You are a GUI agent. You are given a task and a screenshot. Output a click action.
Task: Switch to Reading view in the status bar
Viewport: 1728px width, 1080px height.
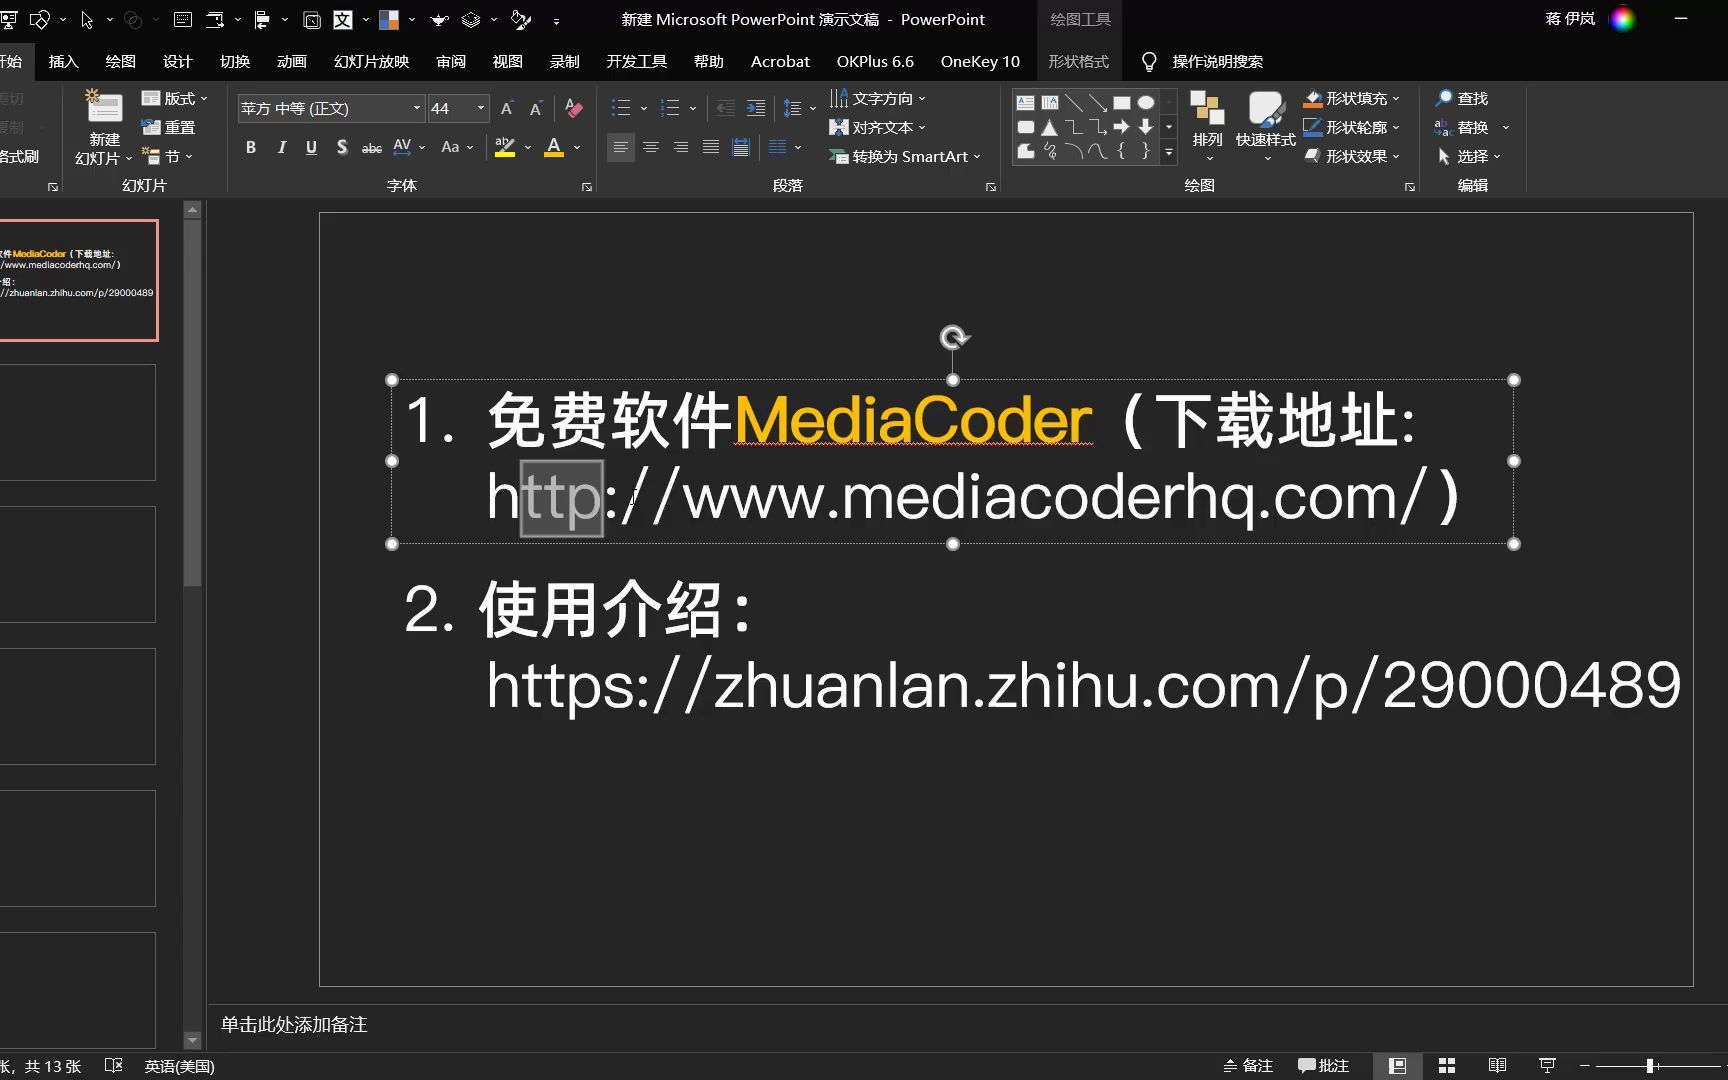pyautogui.click(x=1497, y=1066)
